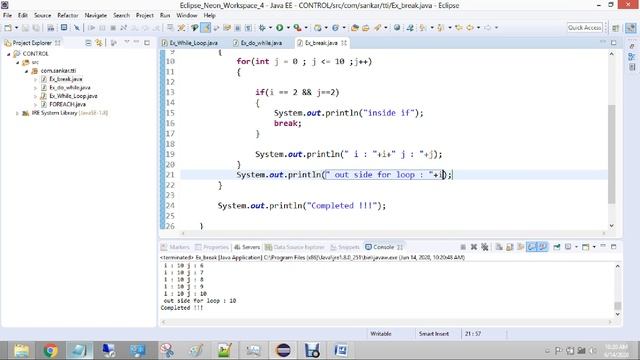Open the Debug button dropdown arrow
The width and height of the screenshot is (640, 360).
pyautogui.click(x=270, y=28)
